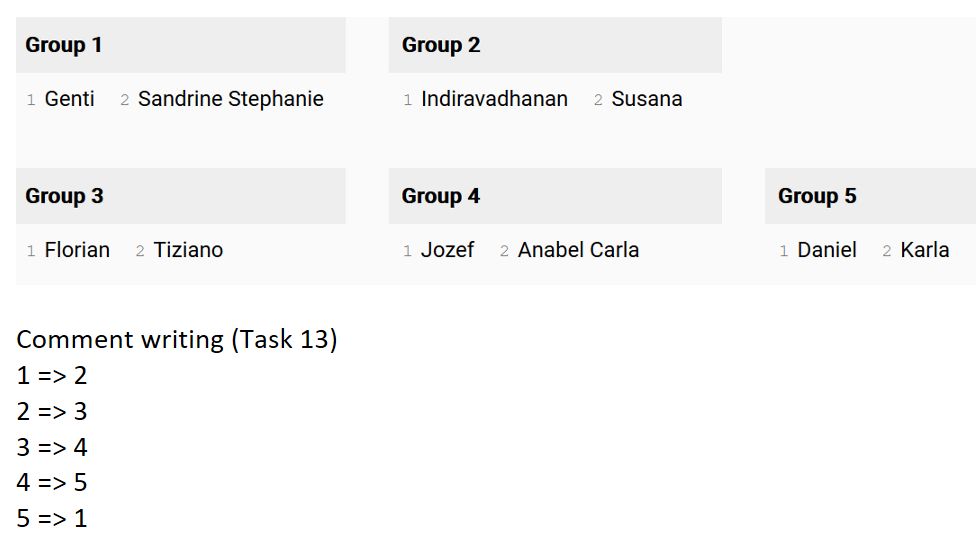Screen dimensions: 980x544
Task: Click the "1 => 2" mapping line
Action: (52, 376)
